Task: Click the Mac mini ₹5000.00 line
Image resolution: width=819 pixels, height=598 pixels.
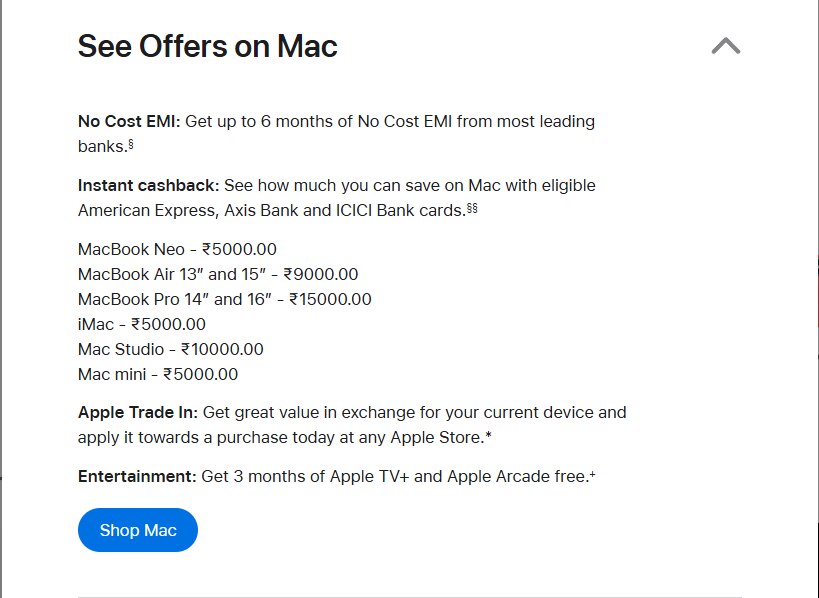Action: [x=158, y=374]
